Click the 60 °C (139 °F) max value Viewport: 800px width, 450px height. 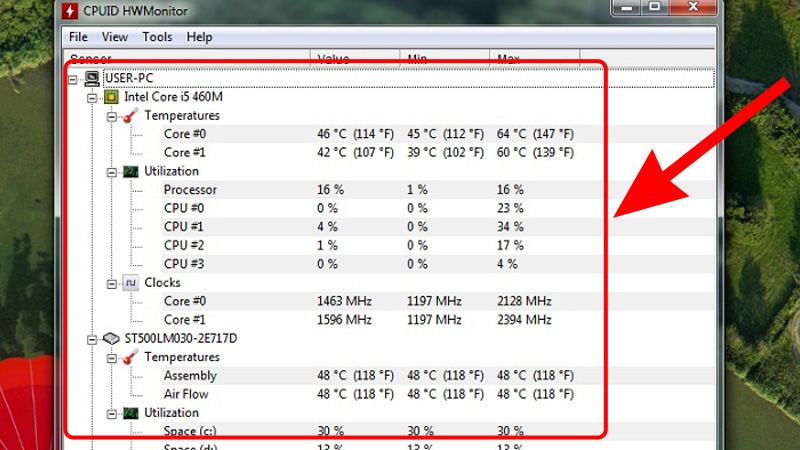[x=535, y=153]
